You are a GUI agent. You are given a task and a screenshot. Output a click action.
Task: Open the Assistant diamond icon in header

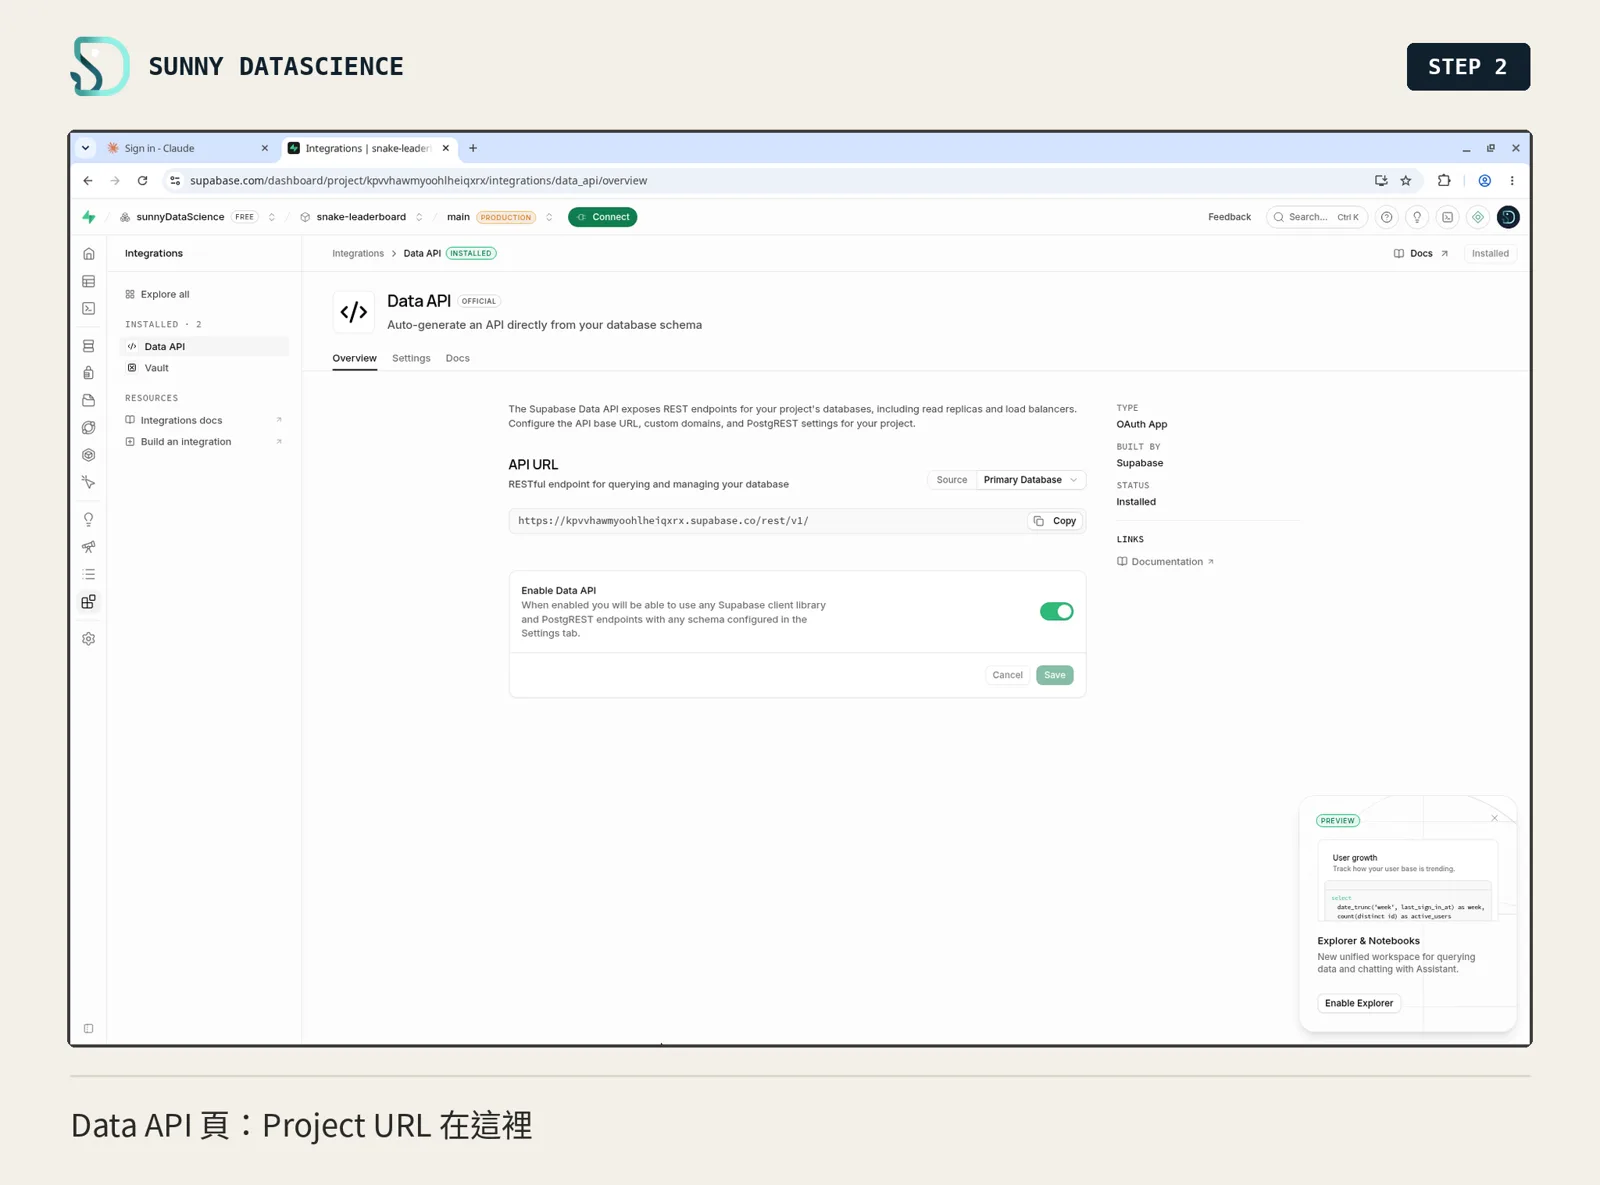pyautogui.click(x=1477, y=217)
